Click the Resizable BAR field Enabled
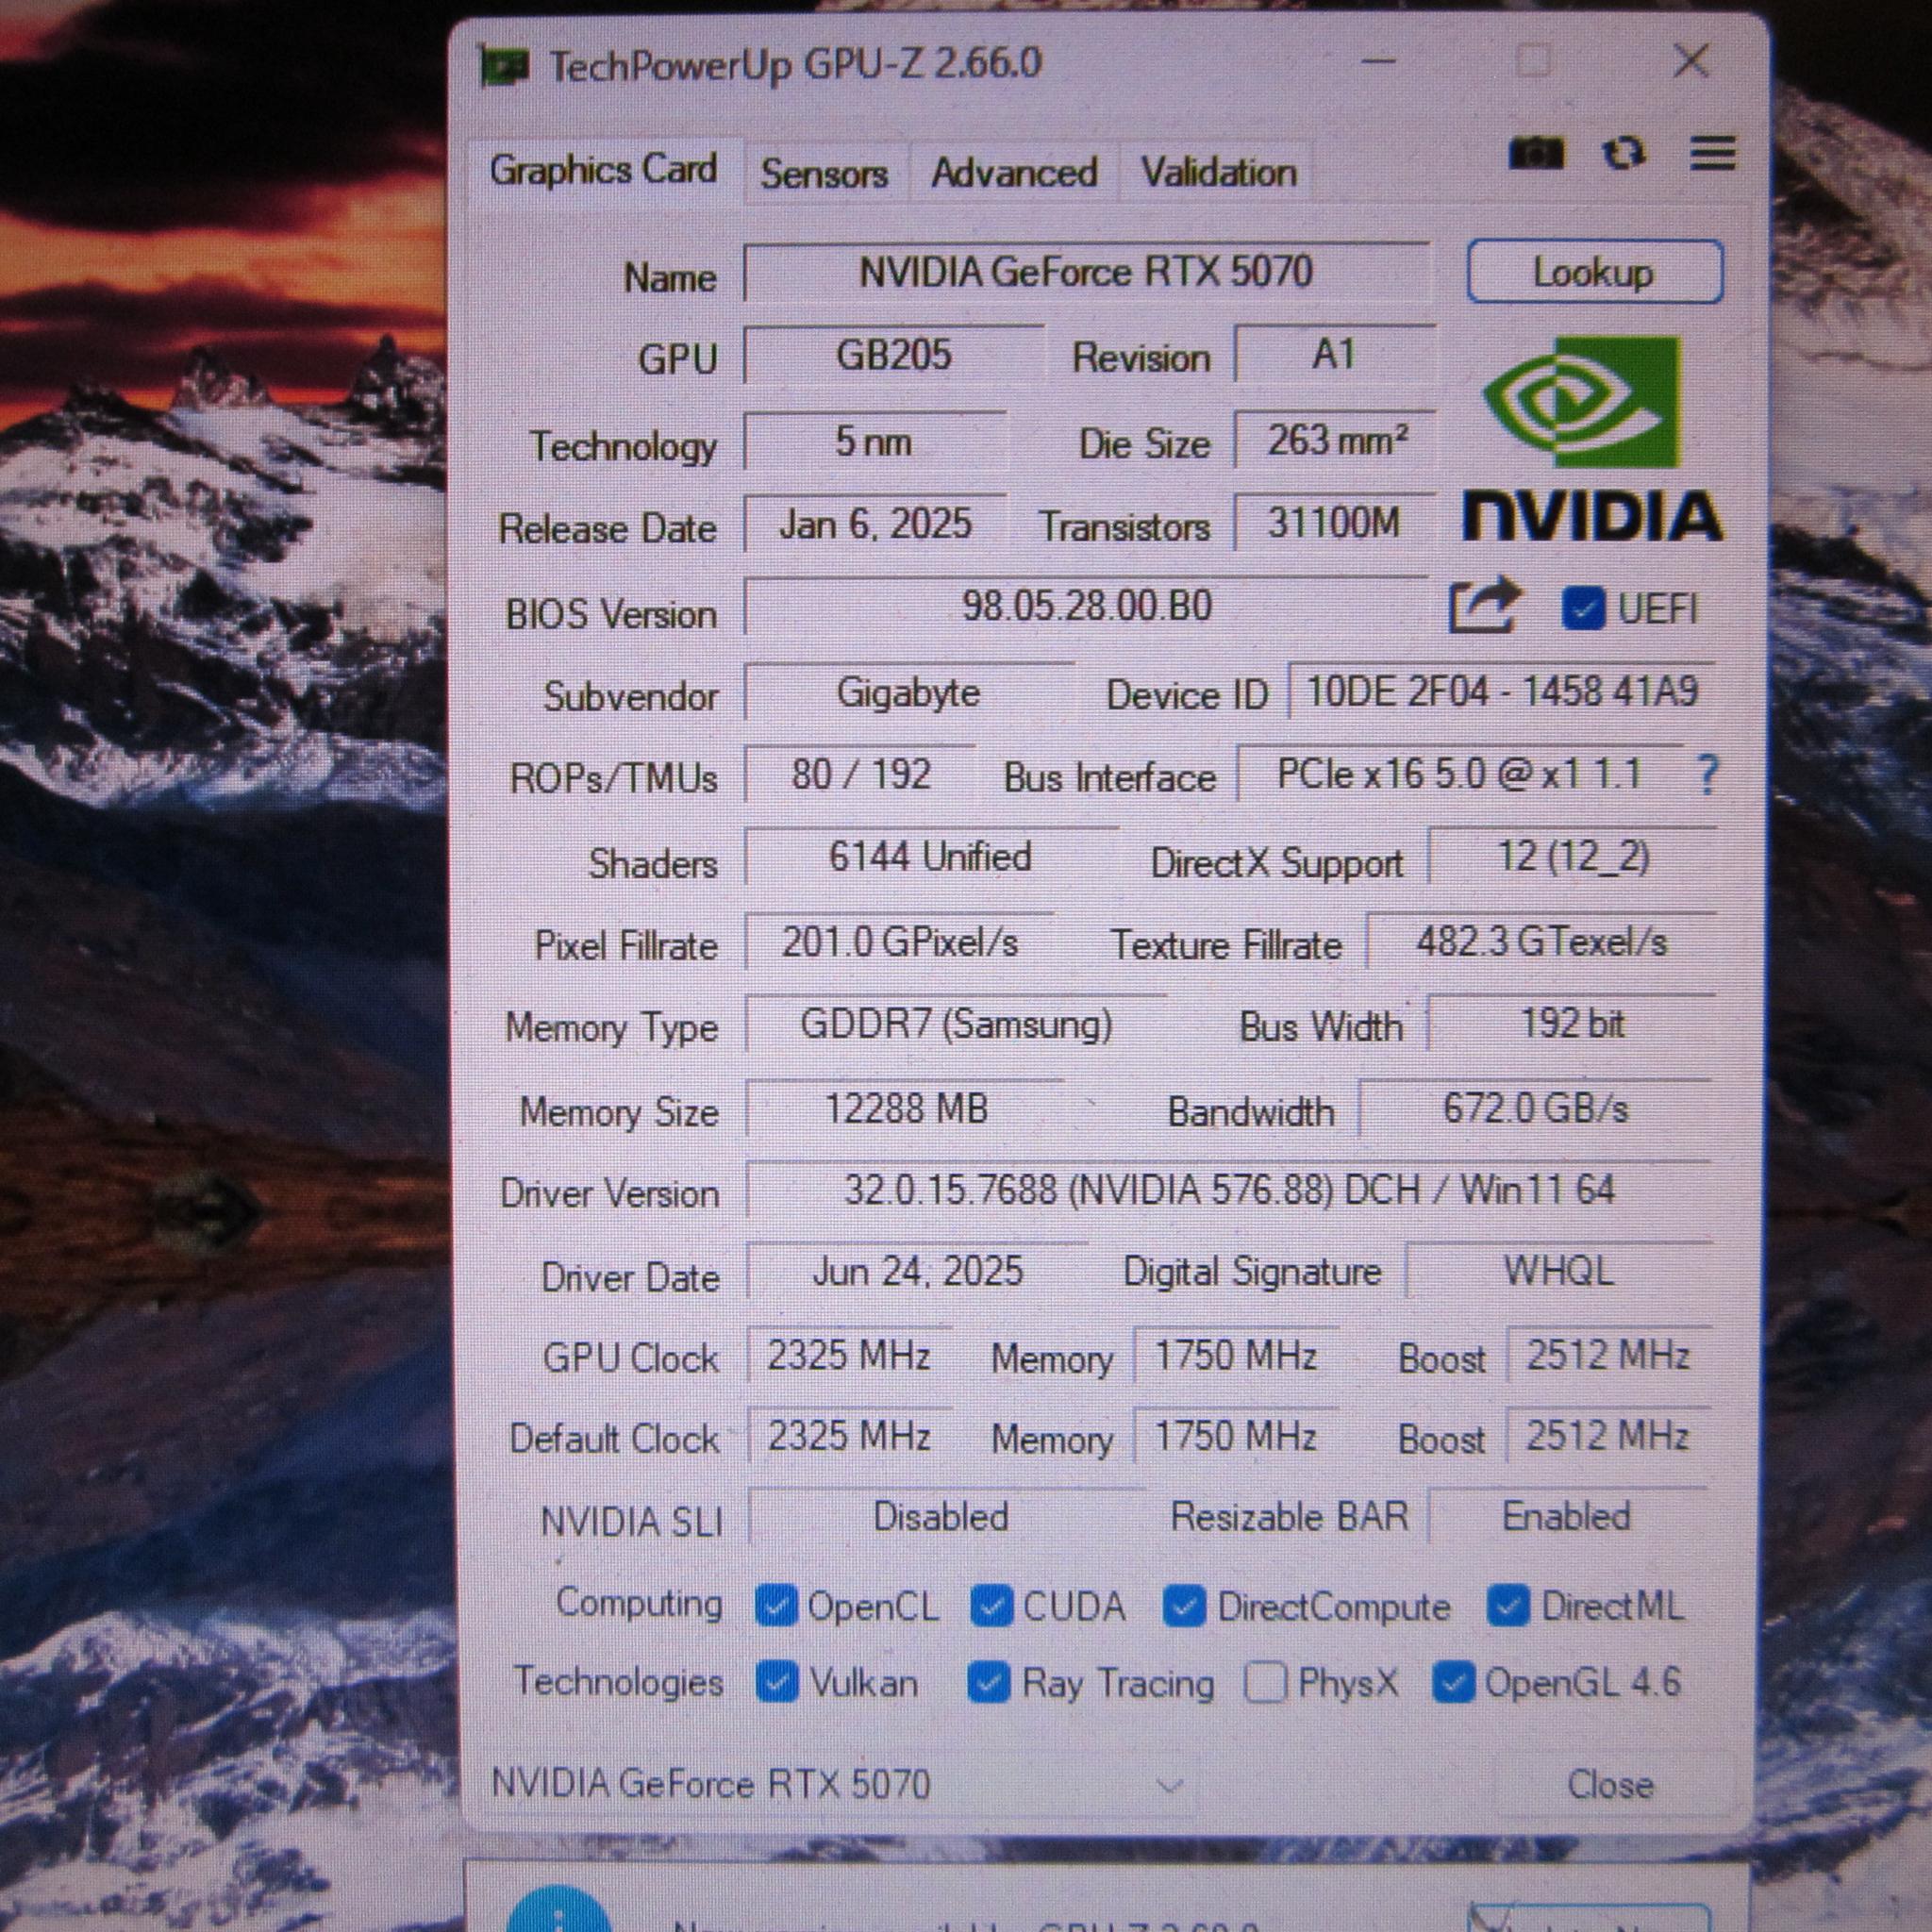The width and height of the screenshot is (1932, 1932). pos(1567,1516)
